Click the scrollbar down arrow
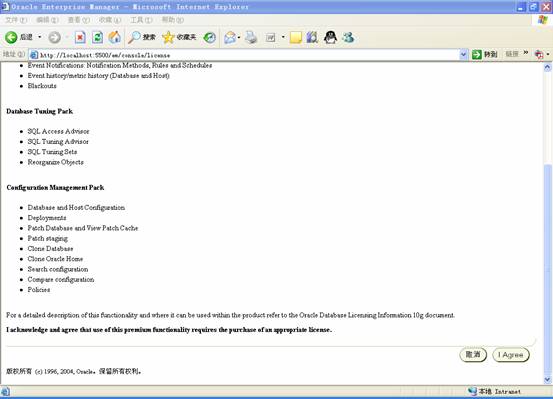The width and height of the screenshot is (553, 399). pos(547,380)
